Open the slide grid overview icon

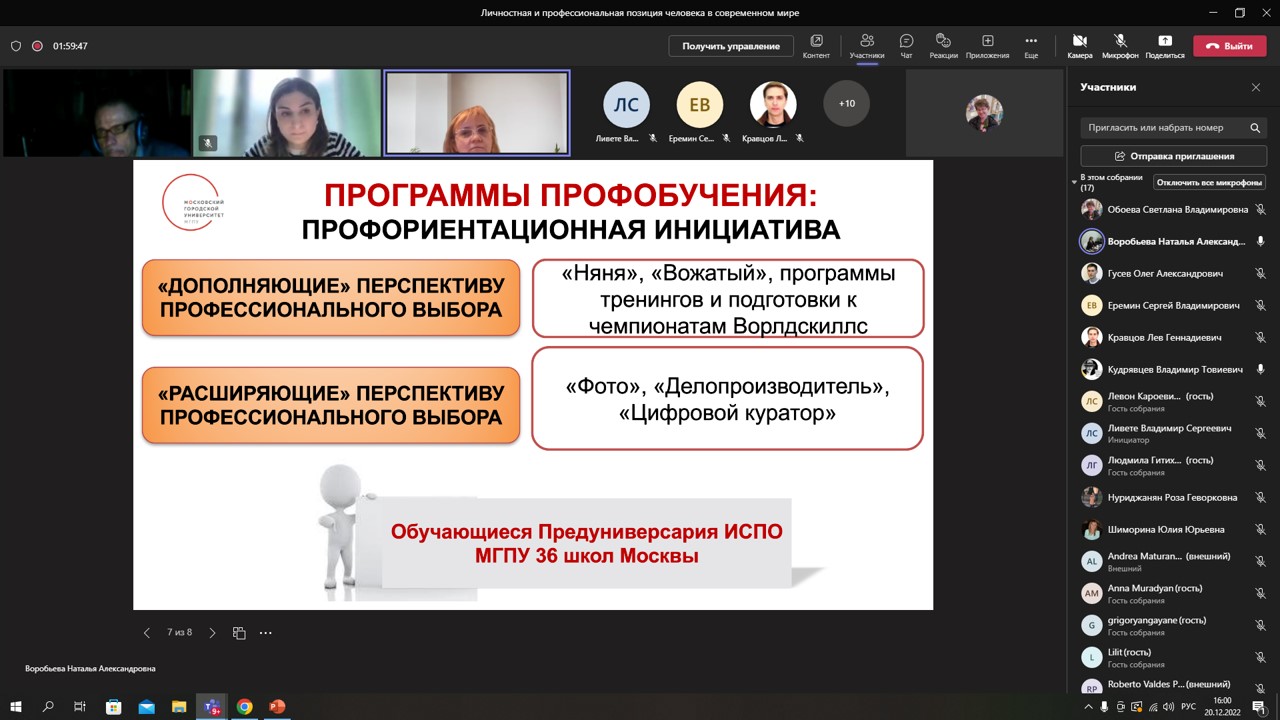tap(238, 632)
